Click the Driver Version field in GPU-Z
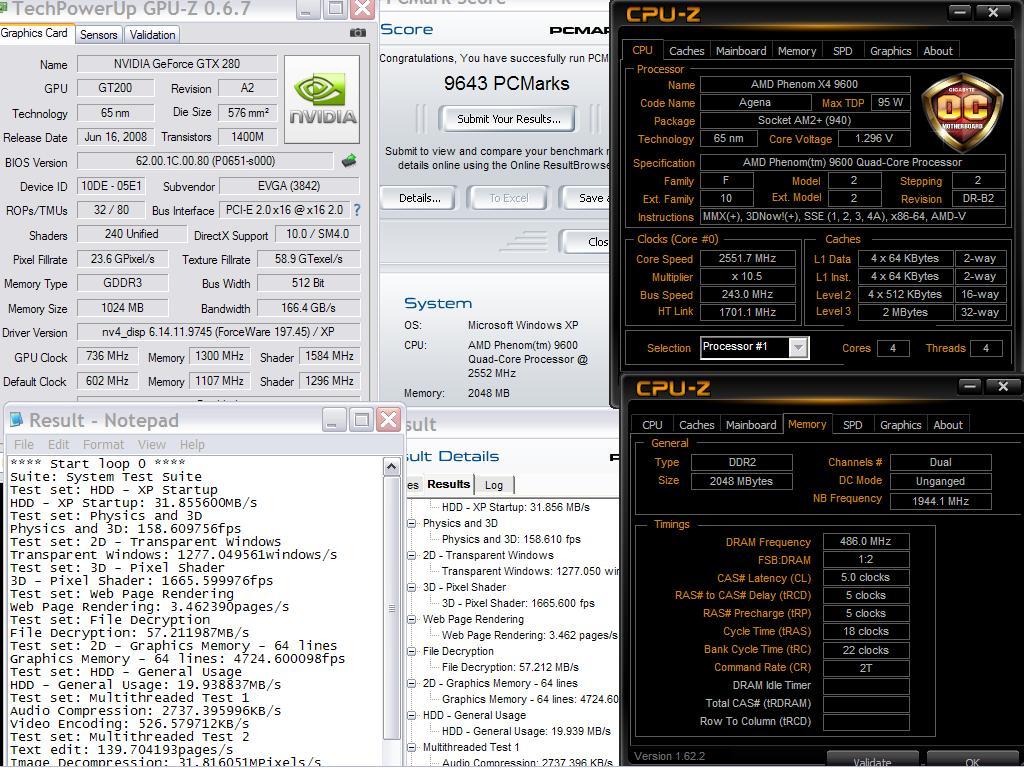Viewport: 1024px width, 768px height. 218,332
